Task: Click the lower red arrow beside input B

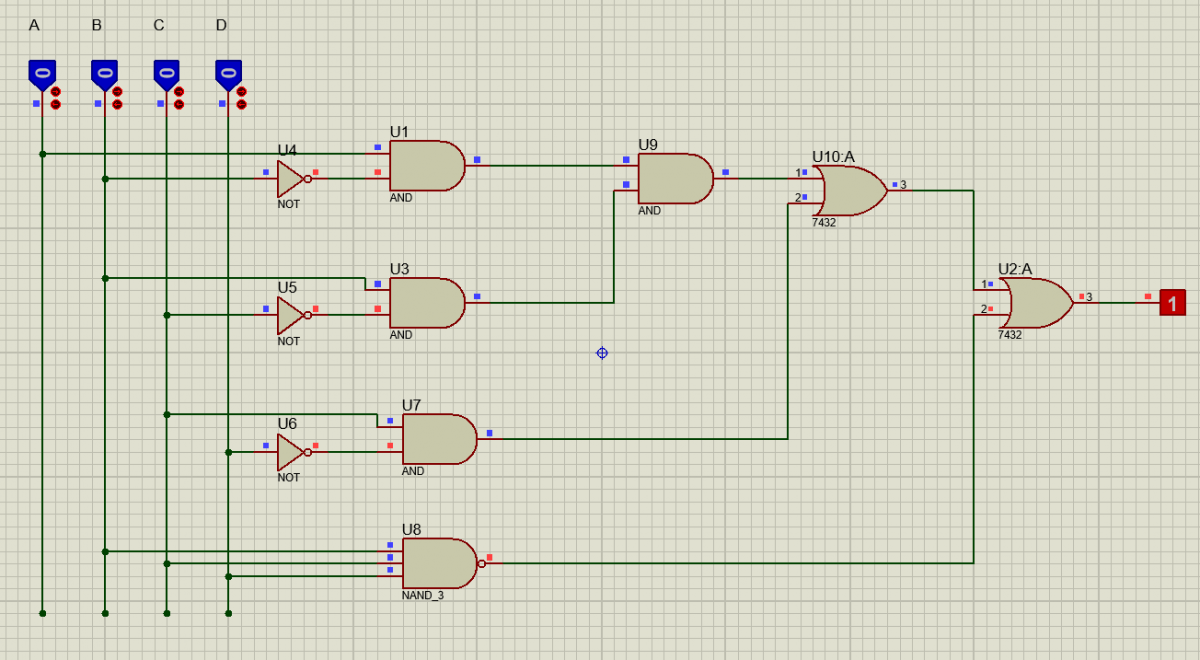Action: pyautogui.click(x=117, y=104)
